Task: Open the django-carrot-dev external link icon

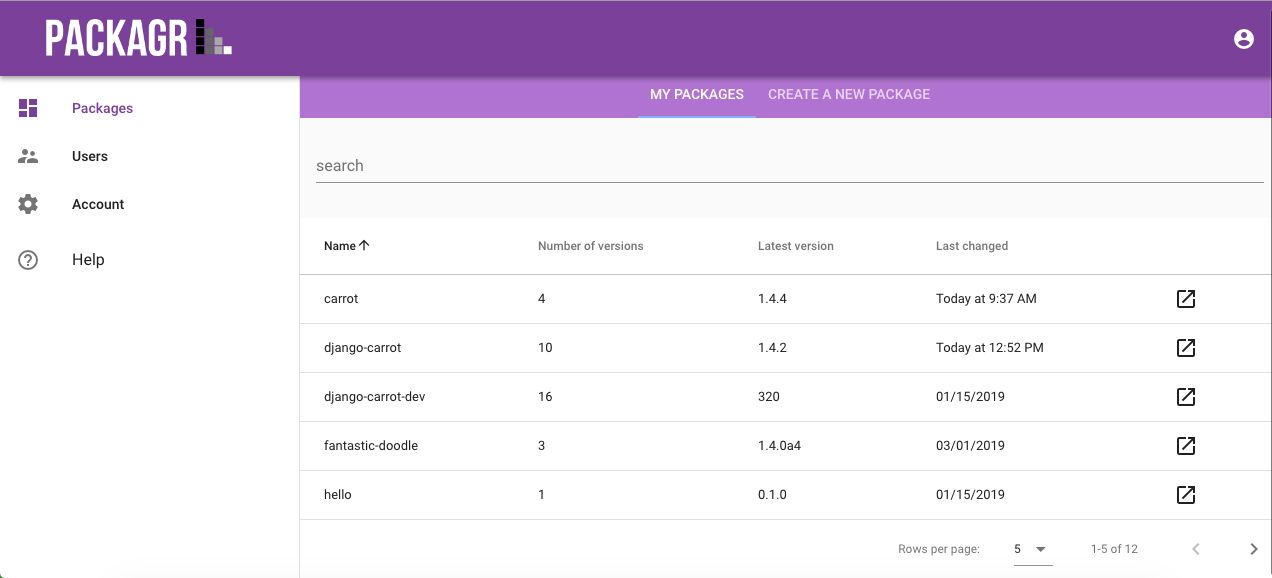Action: [1185, 396]
